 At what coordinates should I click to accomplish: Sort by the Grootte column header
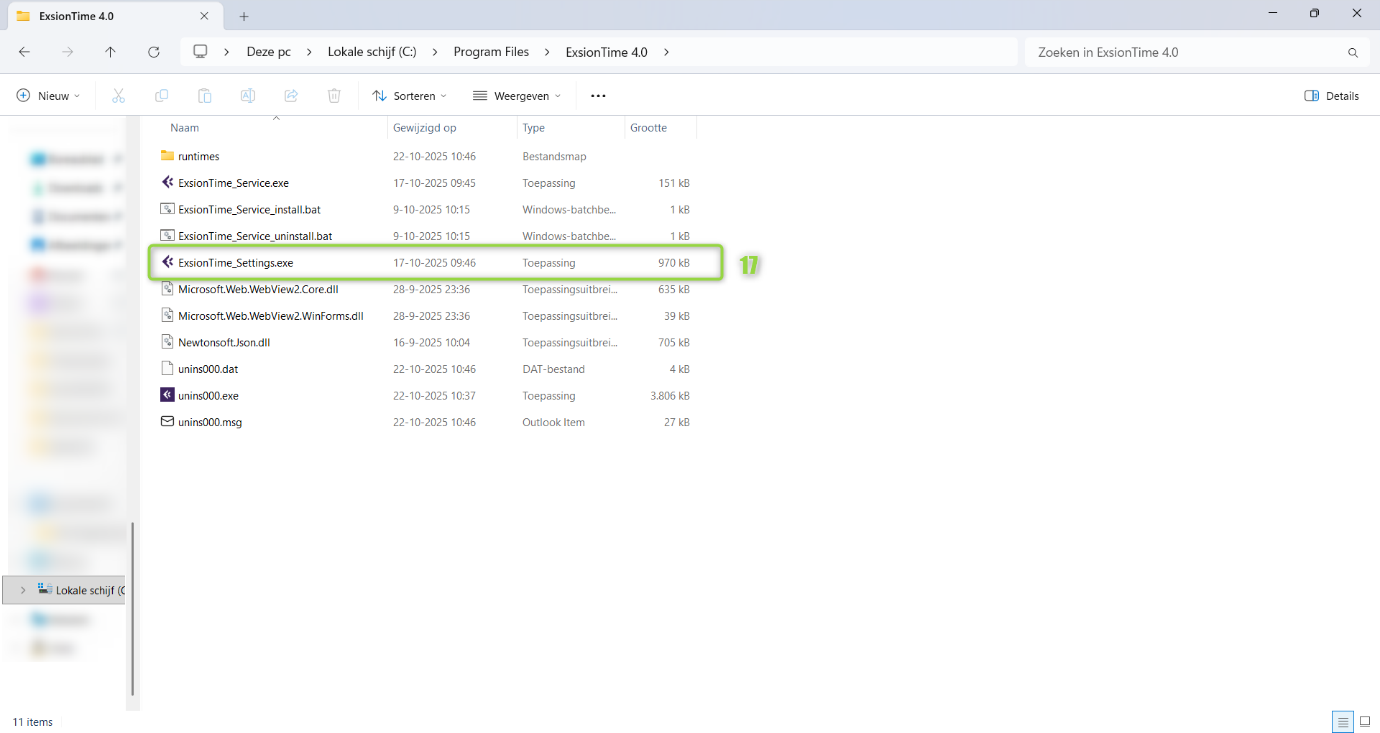pyautogui.click(x=660, y=128)
